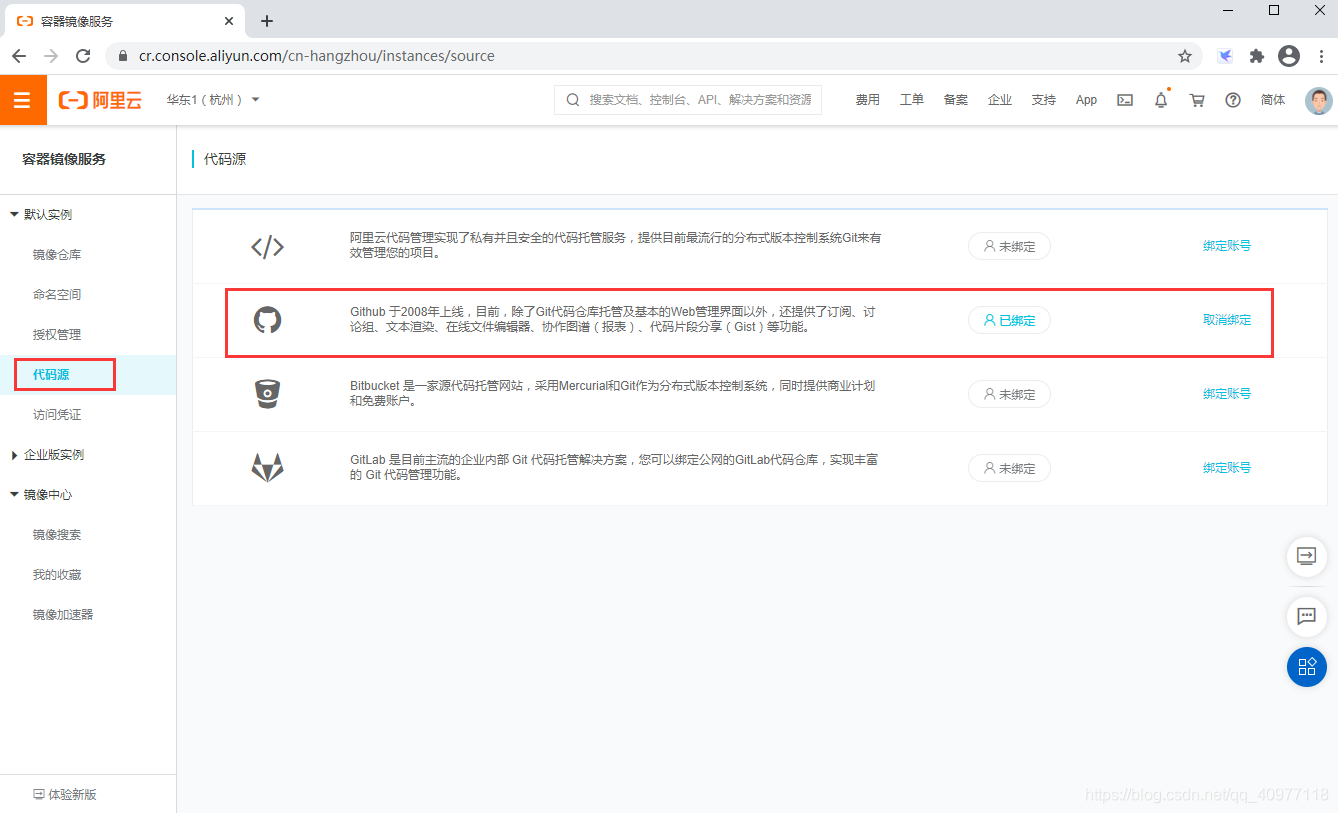Click the Bitbucket bucket icon

[267, 394]
